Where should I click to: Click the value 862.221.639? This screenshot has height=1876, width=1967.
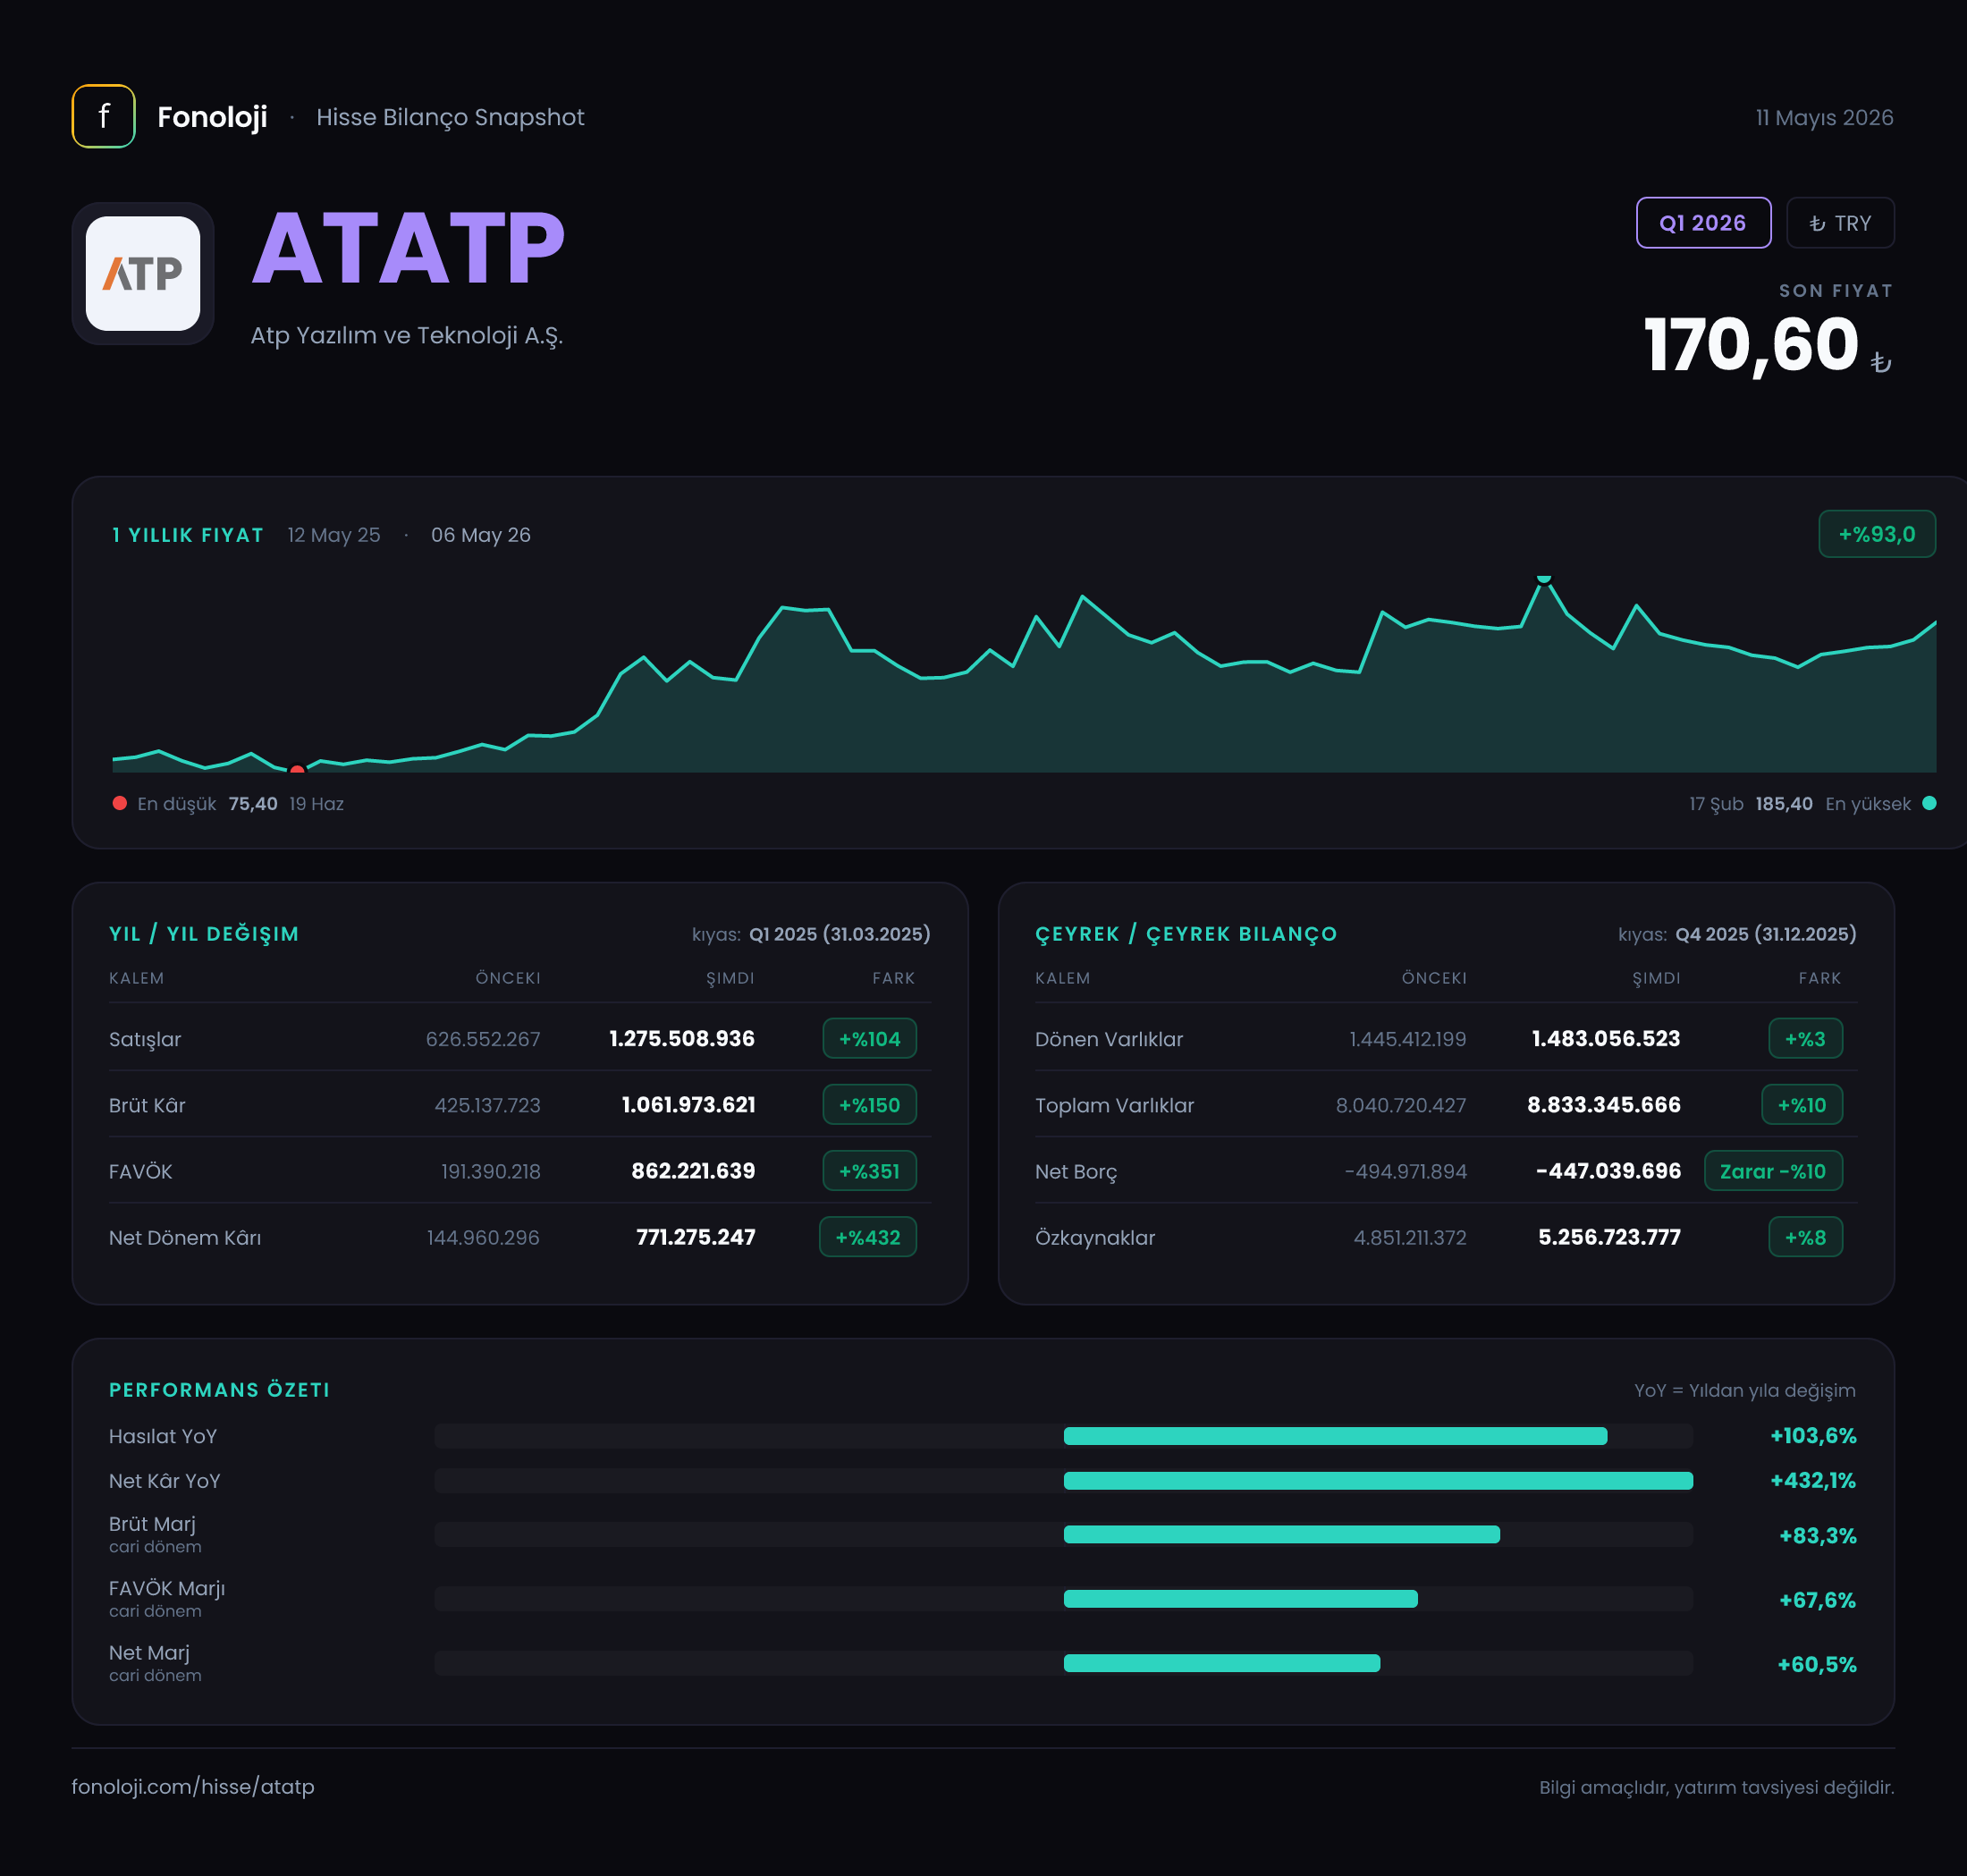coord(693,1170)
